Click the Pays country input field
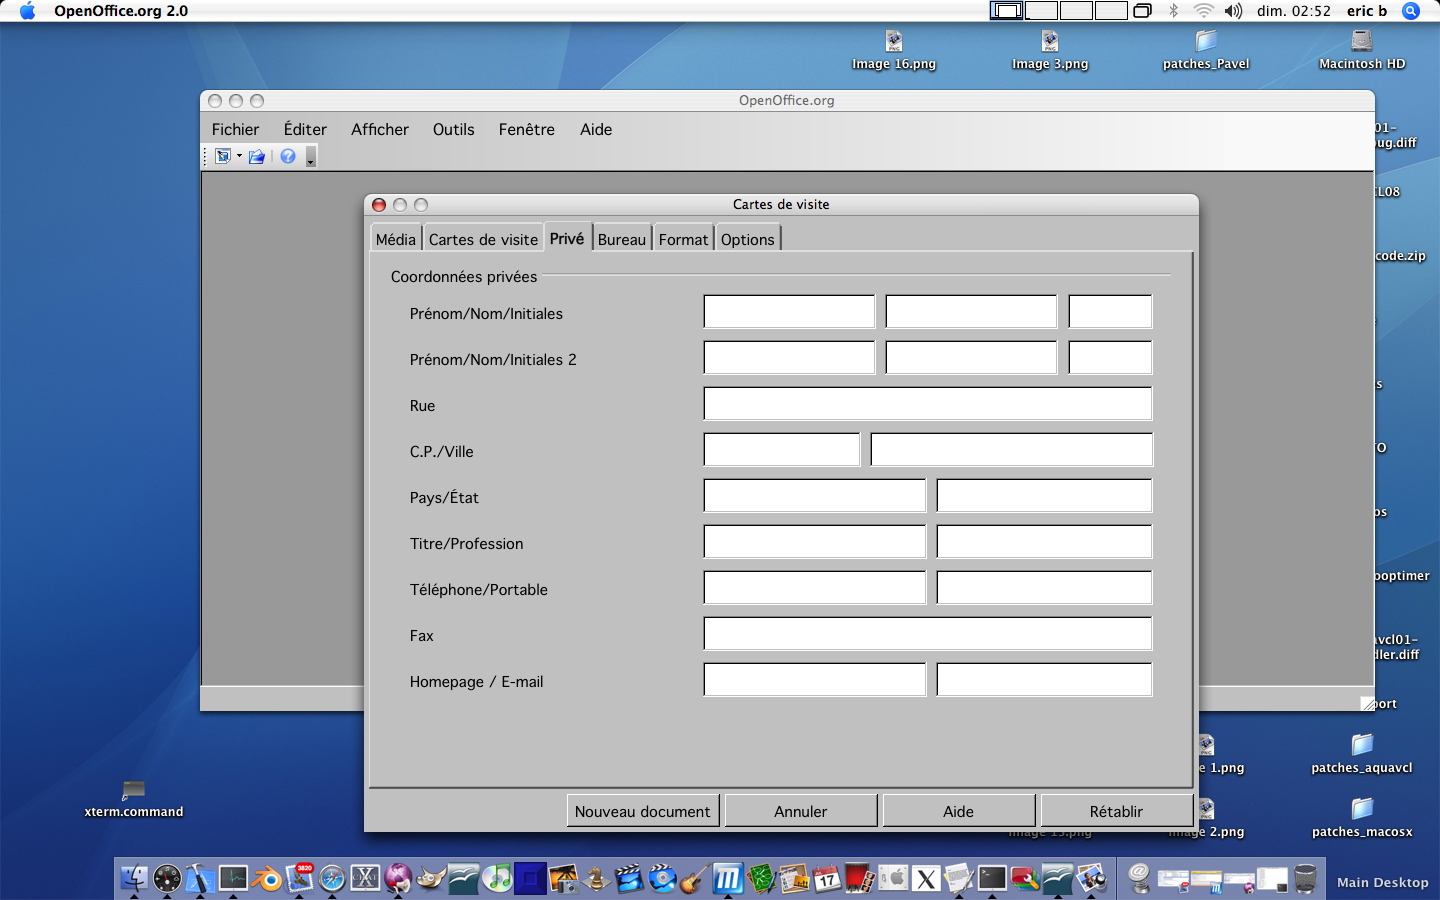This screenshot has width=1440, height=900. pos(815,496)
